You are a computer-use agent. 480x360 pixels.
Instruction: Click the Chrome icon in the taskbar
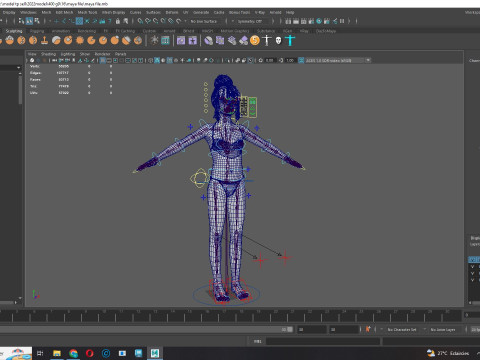click(x=73, y=353)
